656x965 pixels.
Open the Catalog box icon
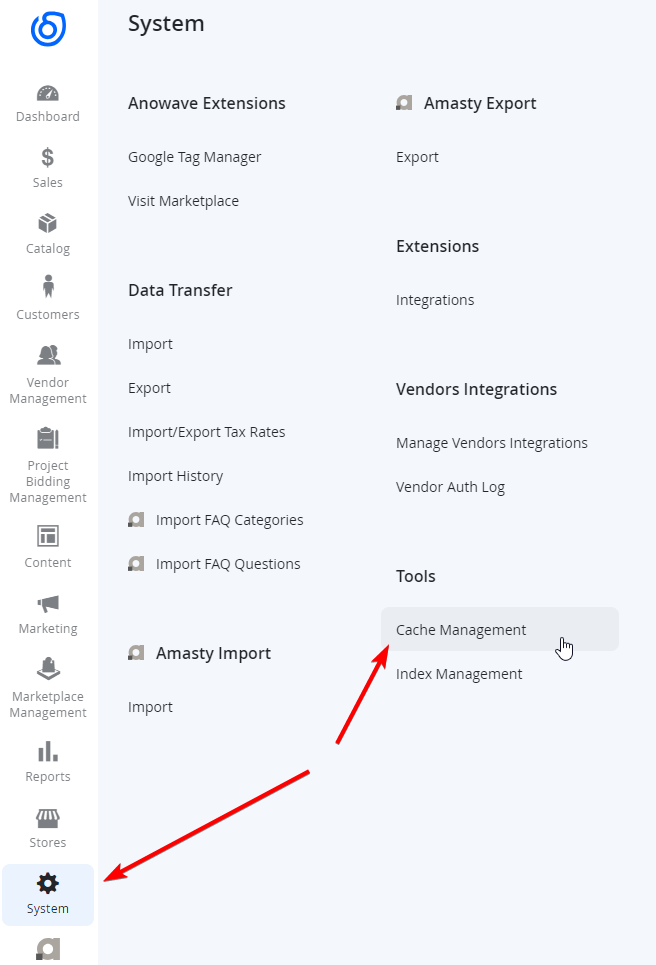(x=47, y=223)
